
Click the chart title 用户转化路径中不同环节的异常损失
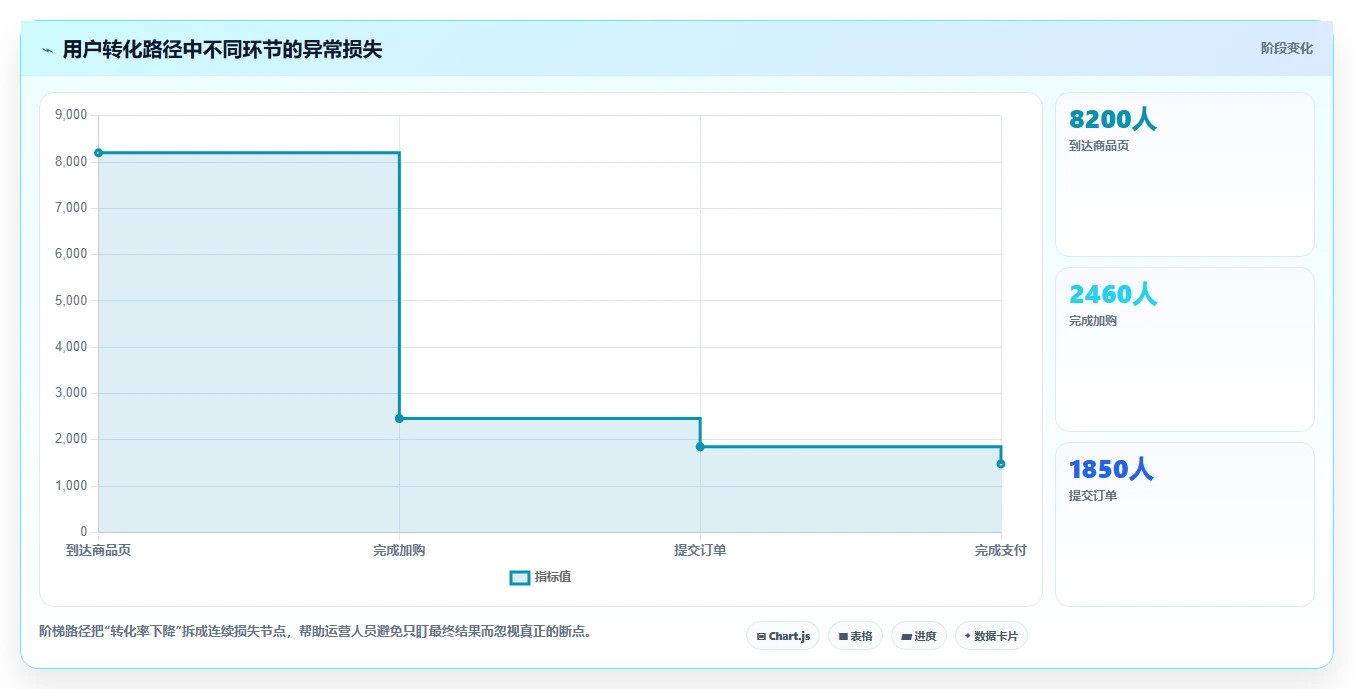[222, 49]
